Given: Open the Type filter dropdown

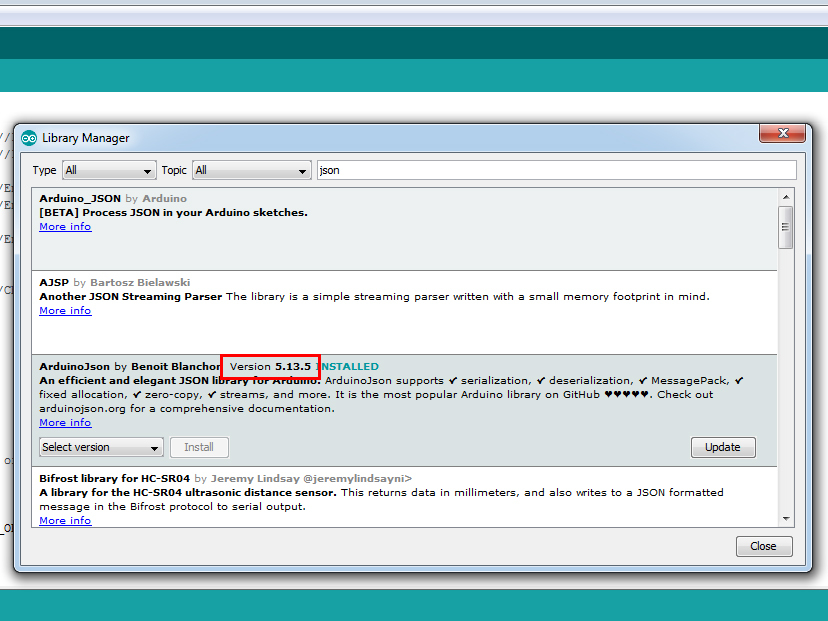Looking at the screenshot, I should [109, 171].
